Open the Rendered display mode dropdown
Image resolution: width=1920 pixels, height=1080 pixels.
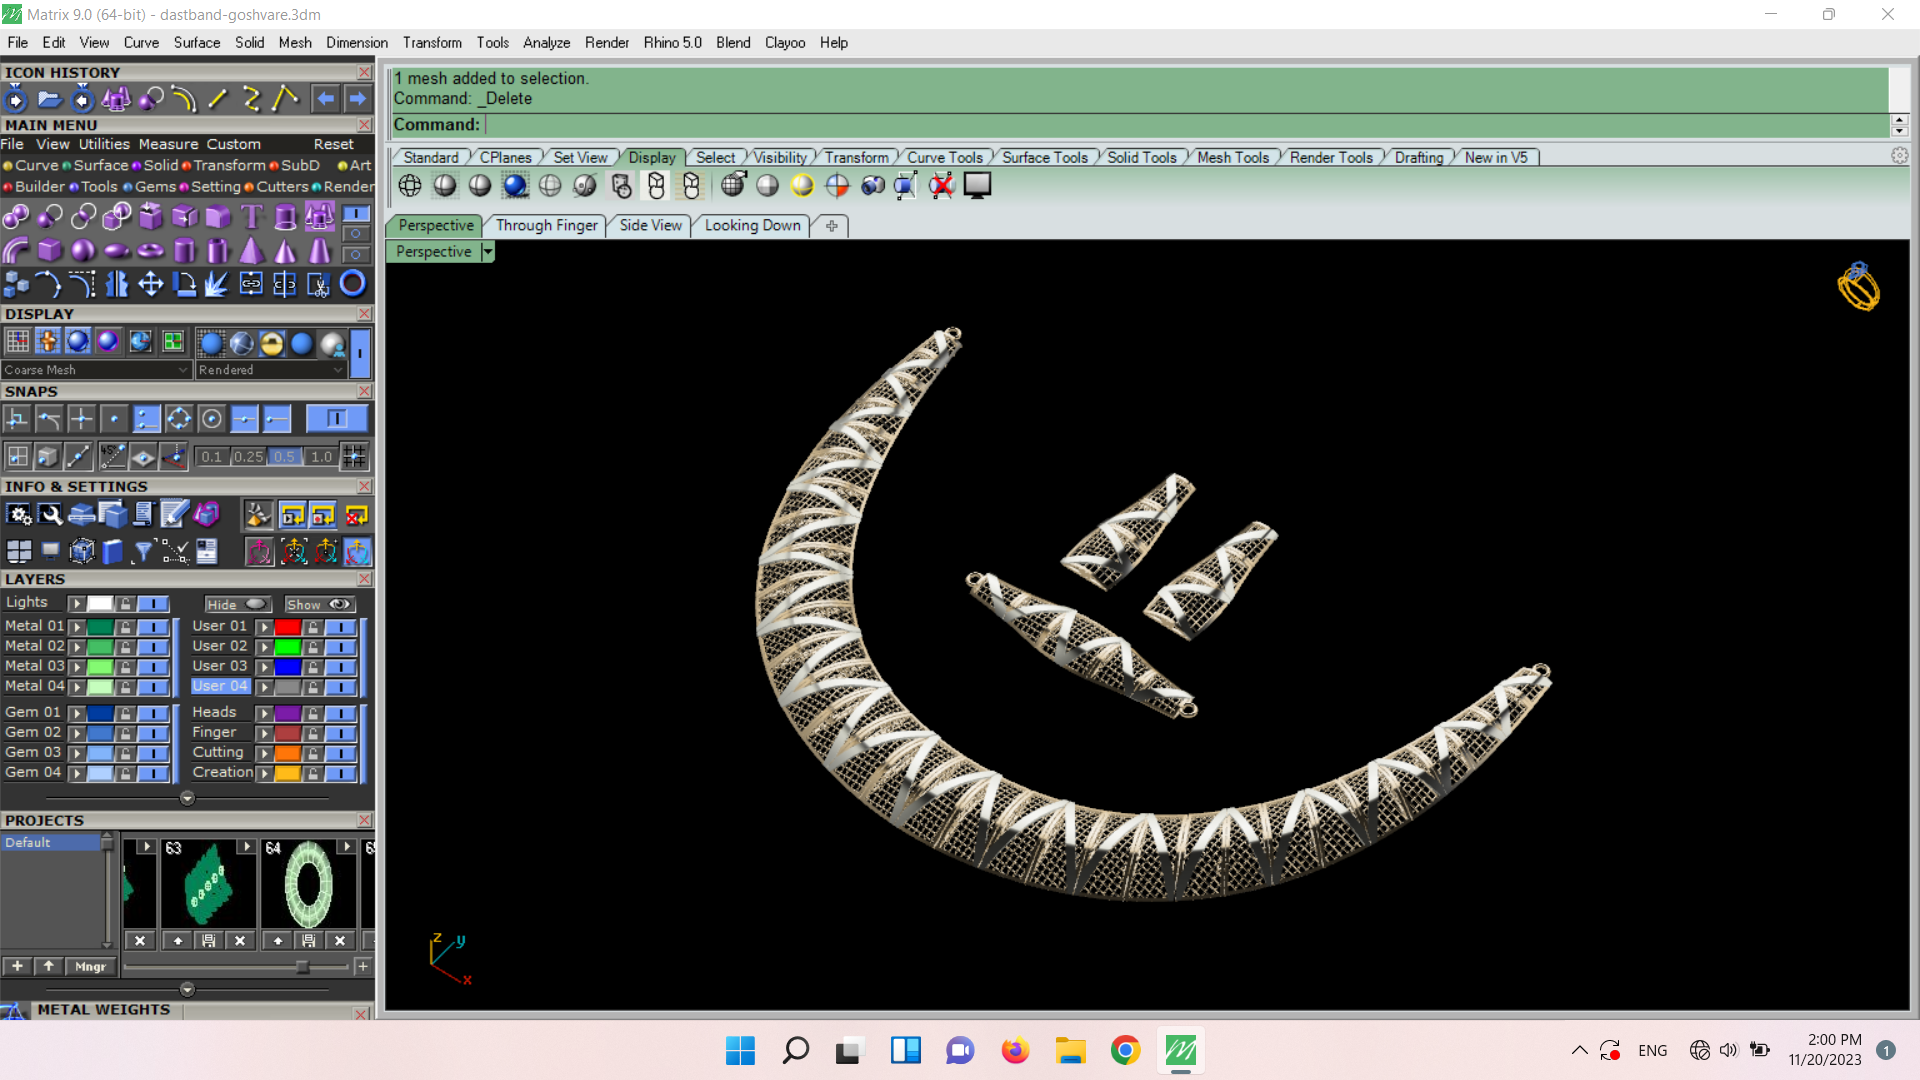pos(337,370)
